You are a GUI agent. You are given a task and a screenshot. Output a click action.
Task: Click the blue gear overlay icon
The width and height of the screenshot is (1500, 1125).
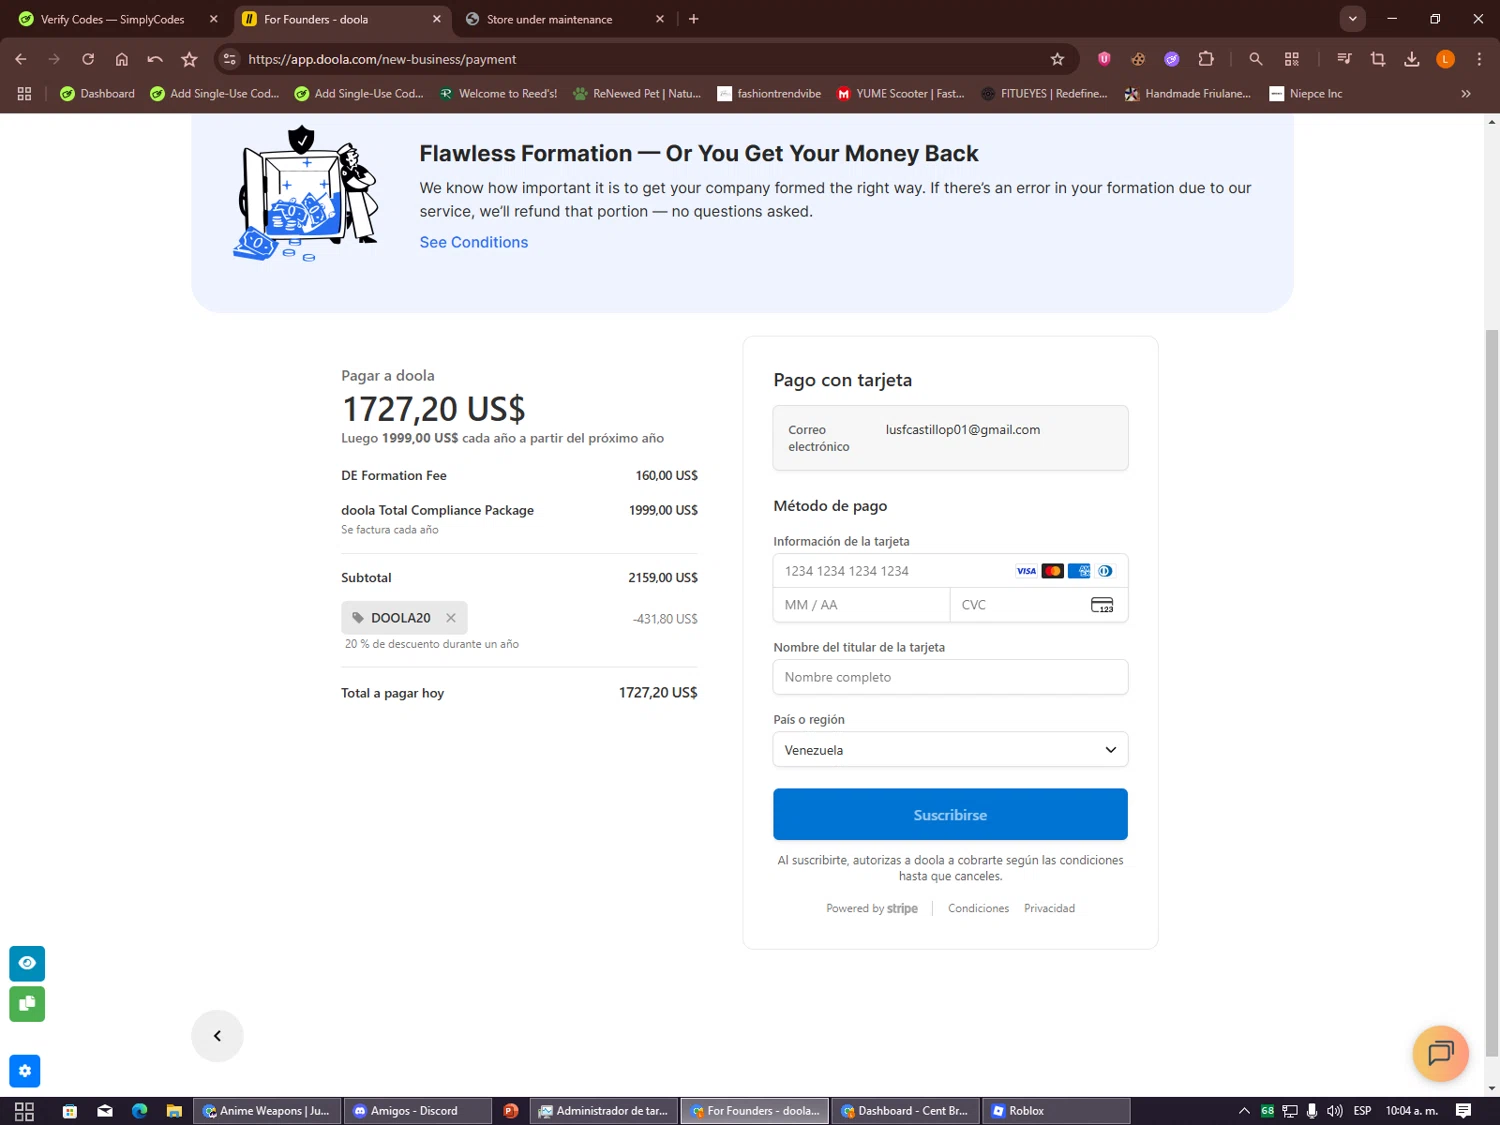coord(25,1071)
